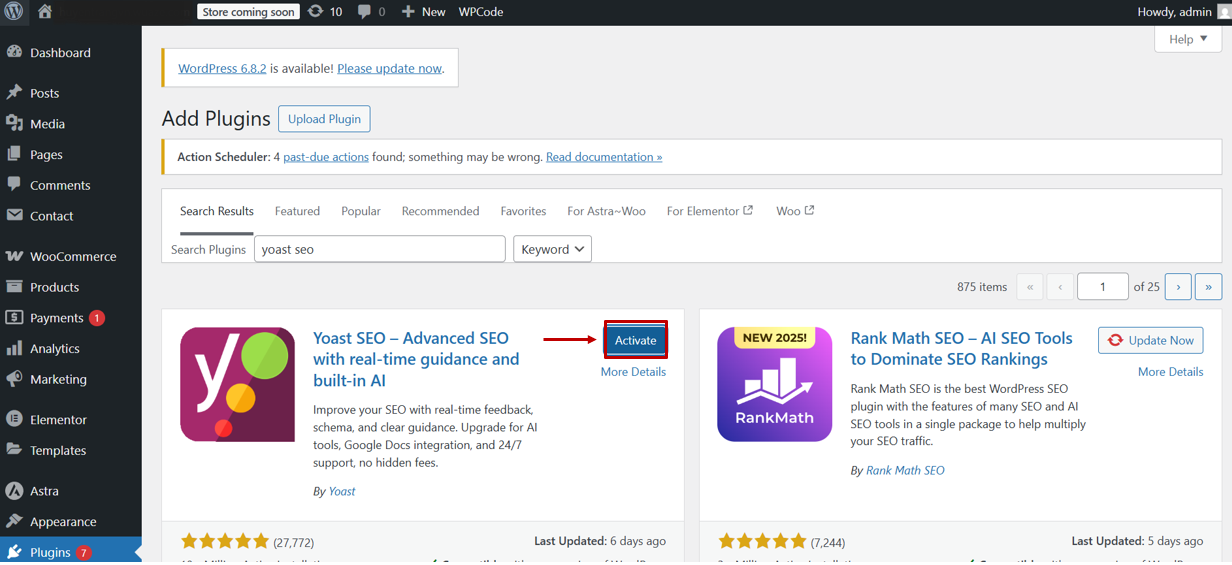This screenshot has width=1232, height=565.
Task: Switch to Popular tab
Action: (361, 211)
